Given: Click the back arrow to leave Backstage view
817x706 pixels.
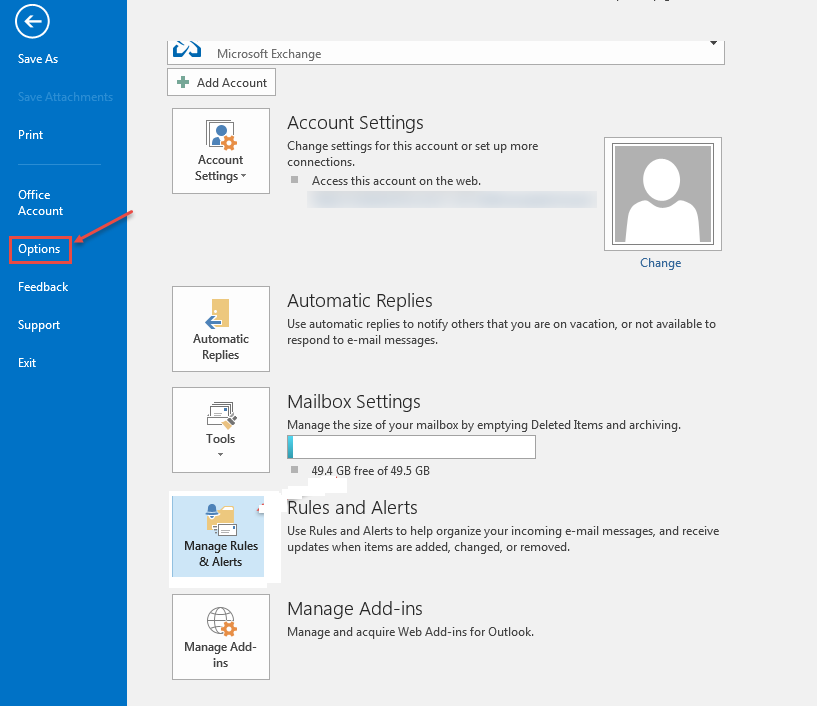Looking at the screenshot, I should click(31, 21).
